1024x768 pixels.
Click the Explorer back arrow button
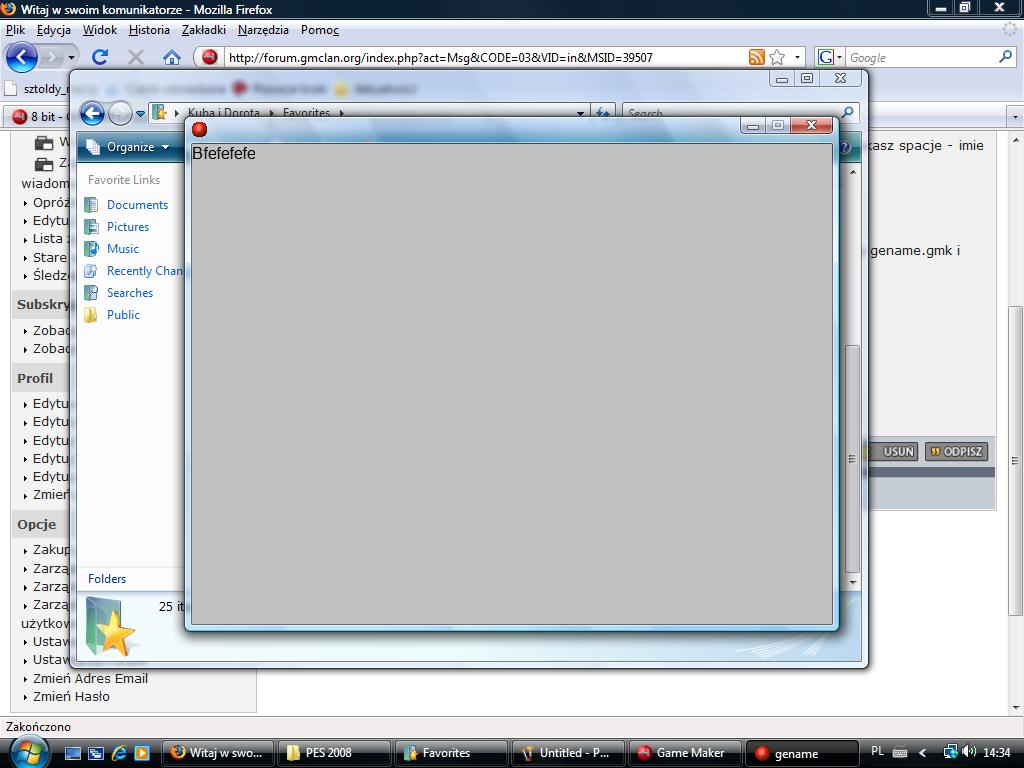92,113
